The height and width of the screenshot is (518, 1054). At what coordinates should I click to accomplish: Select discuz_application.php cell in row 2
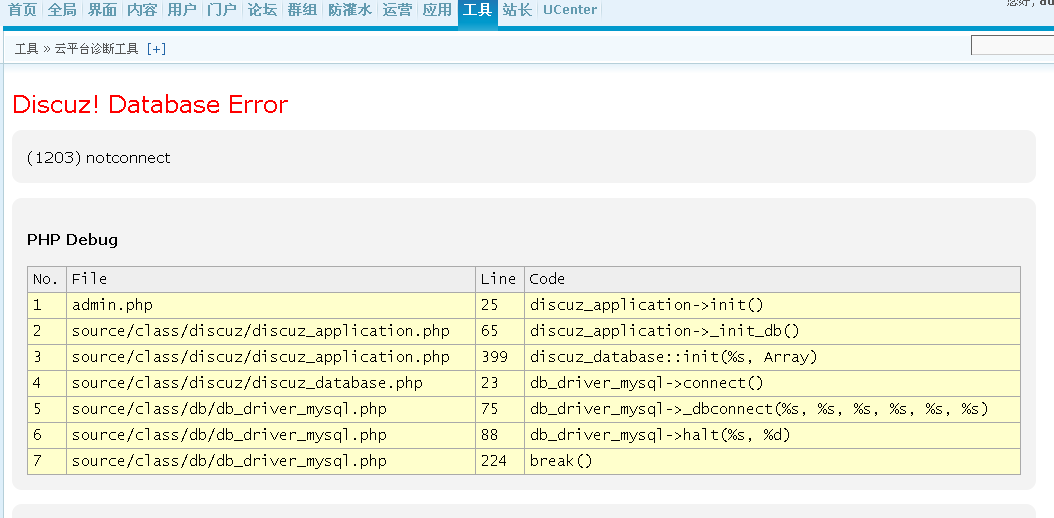tap(271, 331)
